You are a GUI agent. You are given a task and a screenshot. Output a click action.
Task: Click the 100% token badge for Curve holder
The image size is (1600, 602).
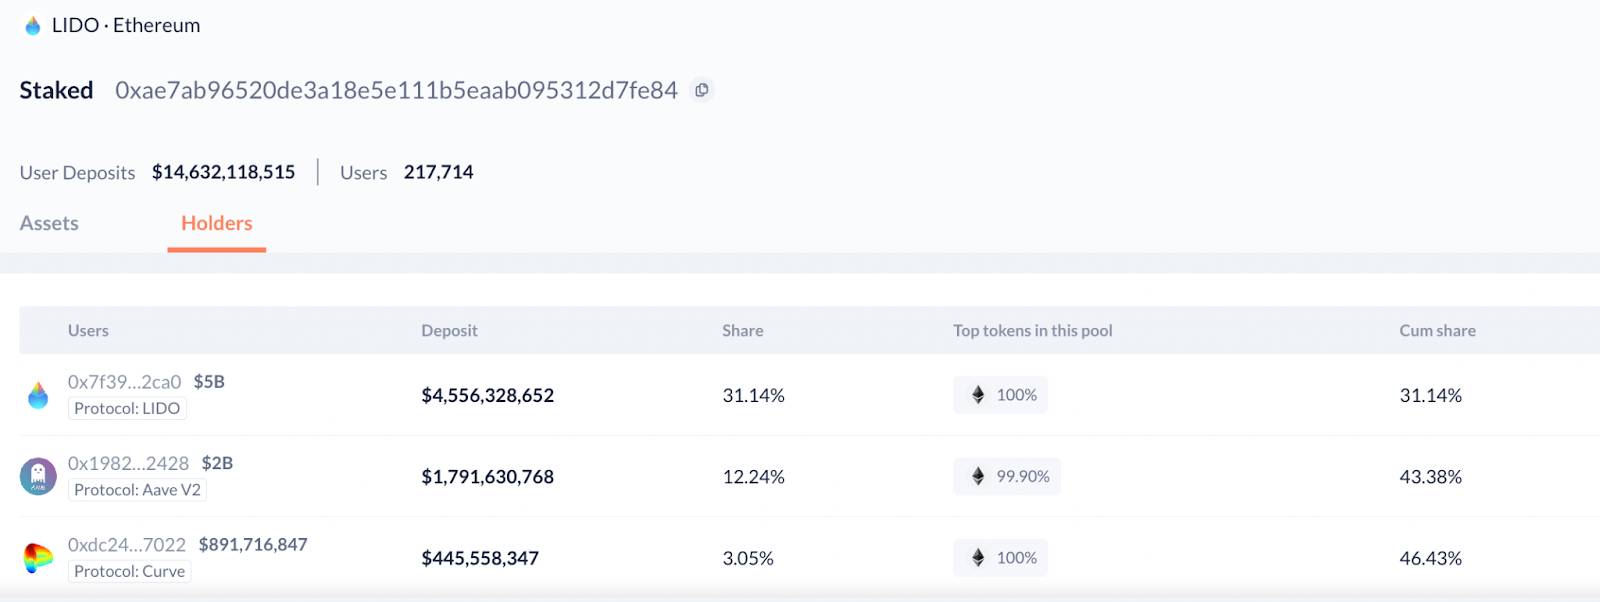1000,558
